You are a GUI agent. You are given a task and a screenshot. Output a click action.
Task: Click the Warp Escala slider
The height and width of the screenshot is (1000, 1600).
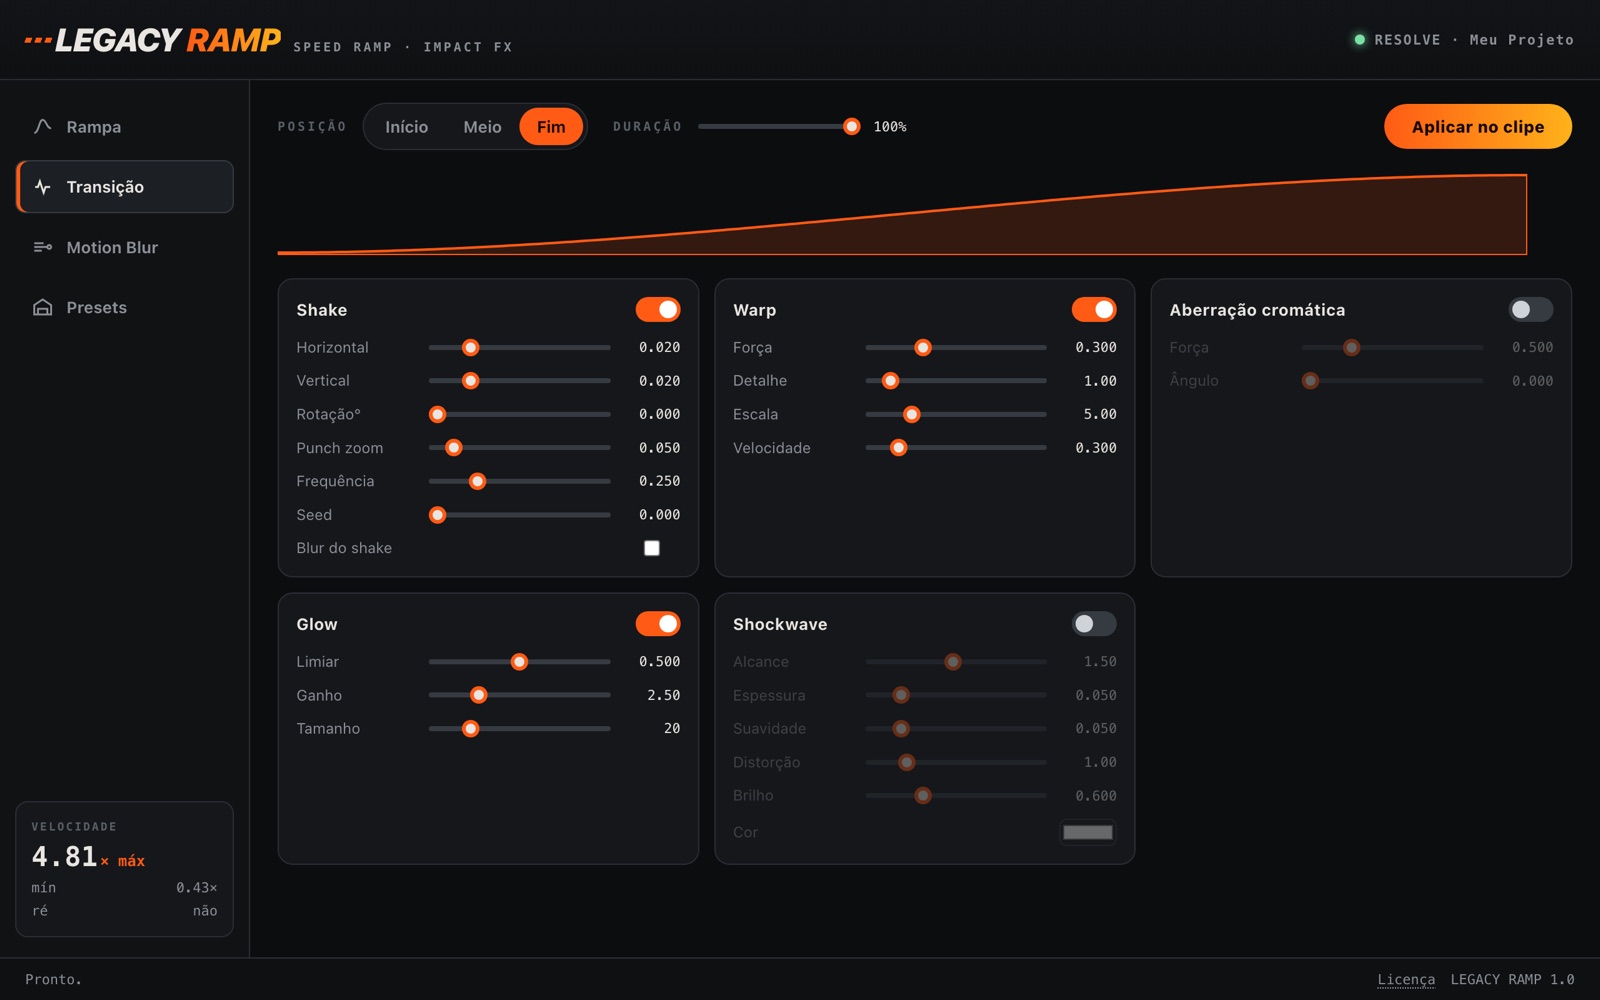(x=956, y=414)
